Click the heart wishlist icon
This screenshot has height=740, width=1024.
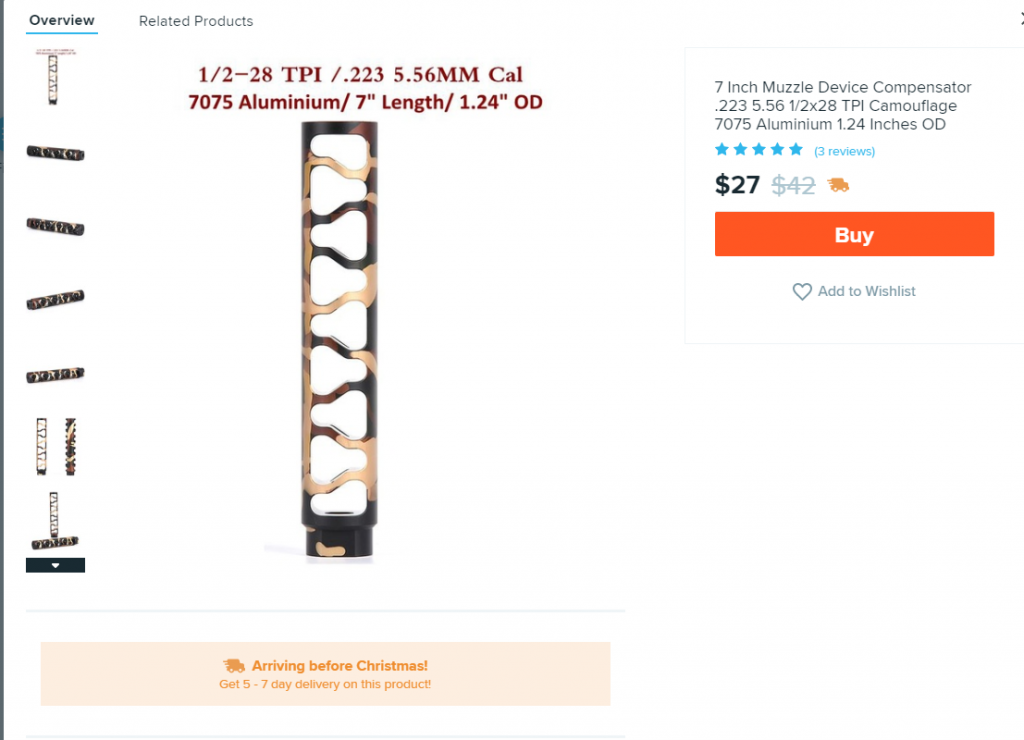pyautogui.click(x=802, y=291)
